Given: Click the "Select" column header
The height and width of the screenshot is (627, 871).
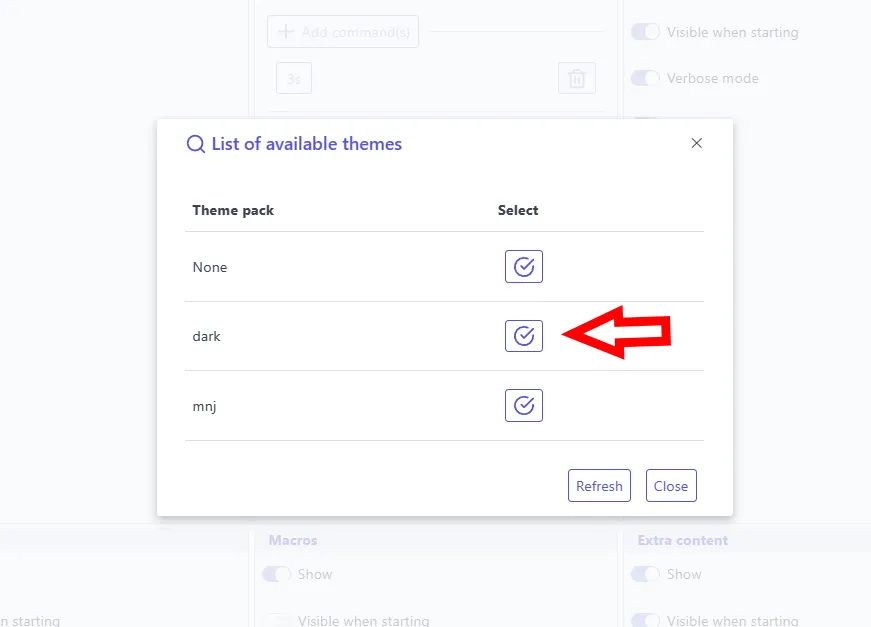Looking at the screenshot, I should [x=518, y=210].
